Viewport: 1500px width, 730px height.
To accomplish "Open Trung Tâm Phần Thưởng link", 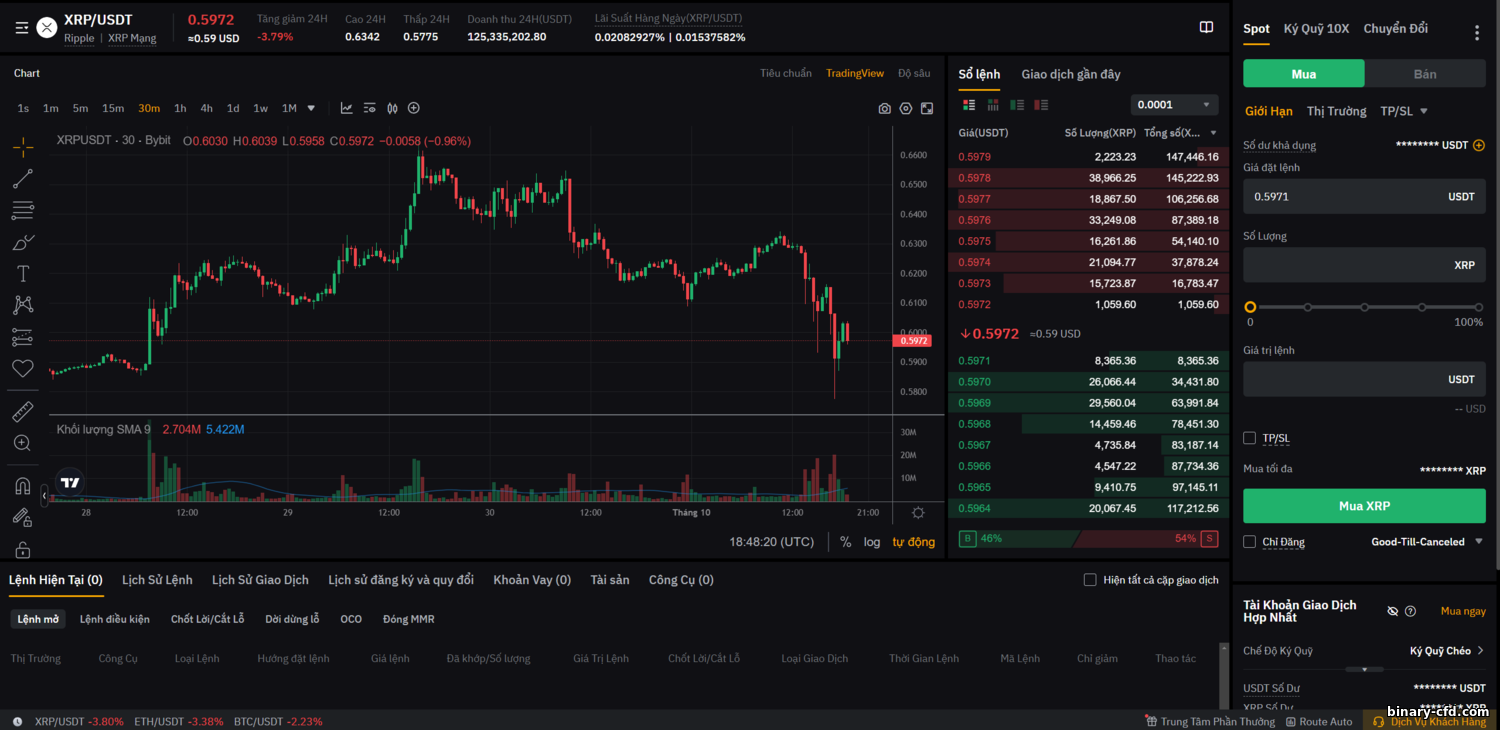I will [x=1211, y=721].
